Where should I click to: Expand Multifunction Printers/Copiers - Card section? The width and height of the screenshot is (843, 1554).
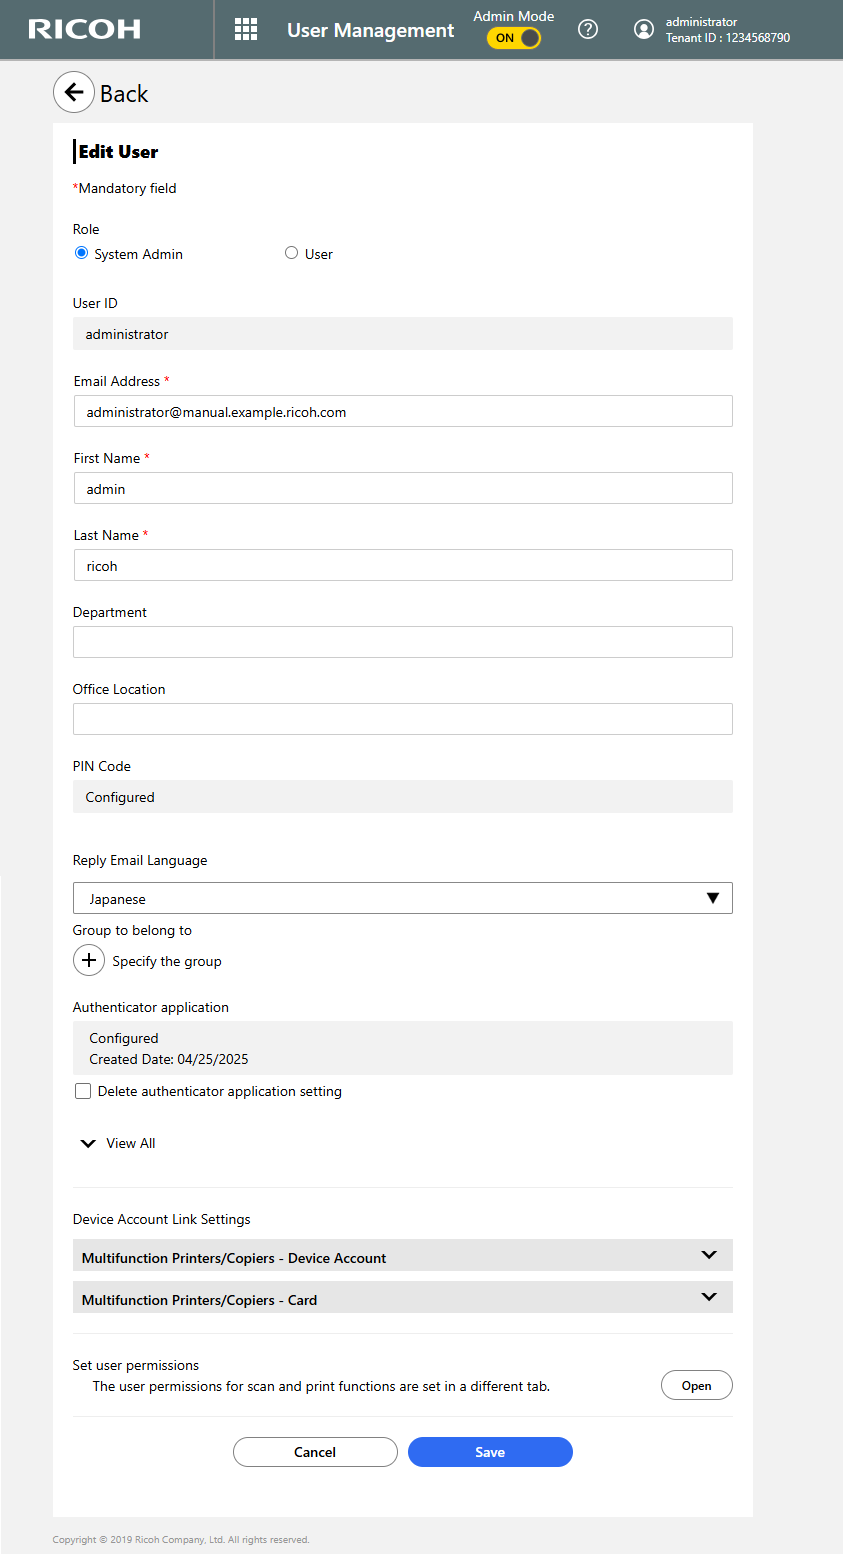[x=402, y=1298]
